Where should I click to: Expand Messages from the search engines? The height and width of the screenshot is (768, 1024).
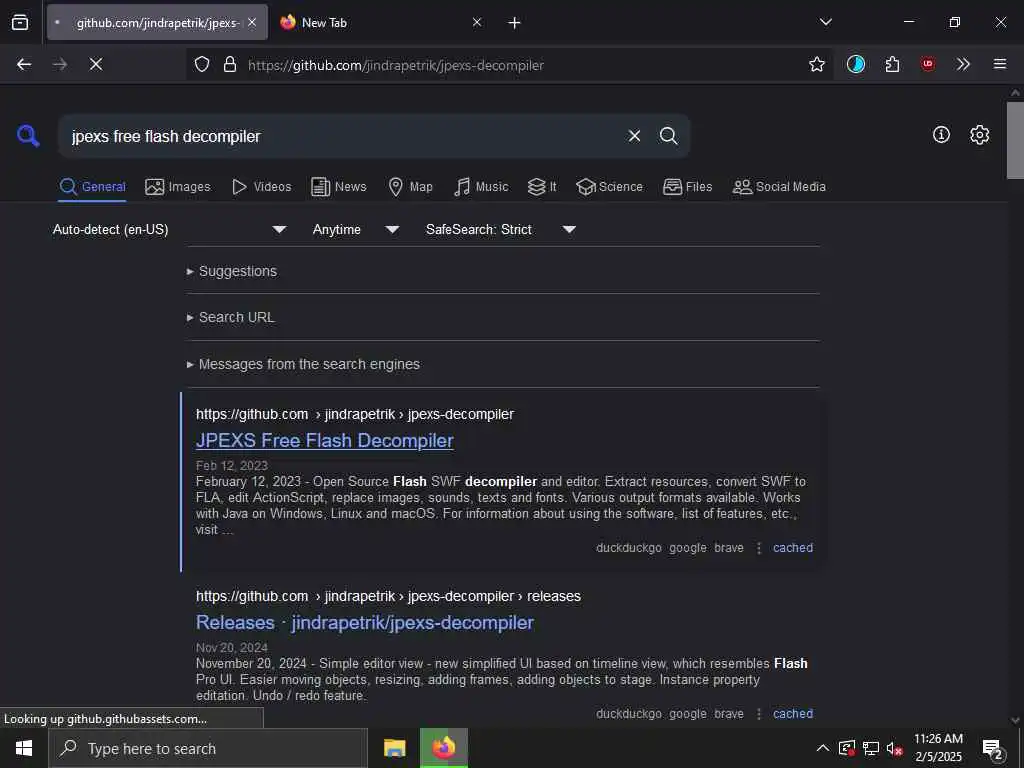303,364
